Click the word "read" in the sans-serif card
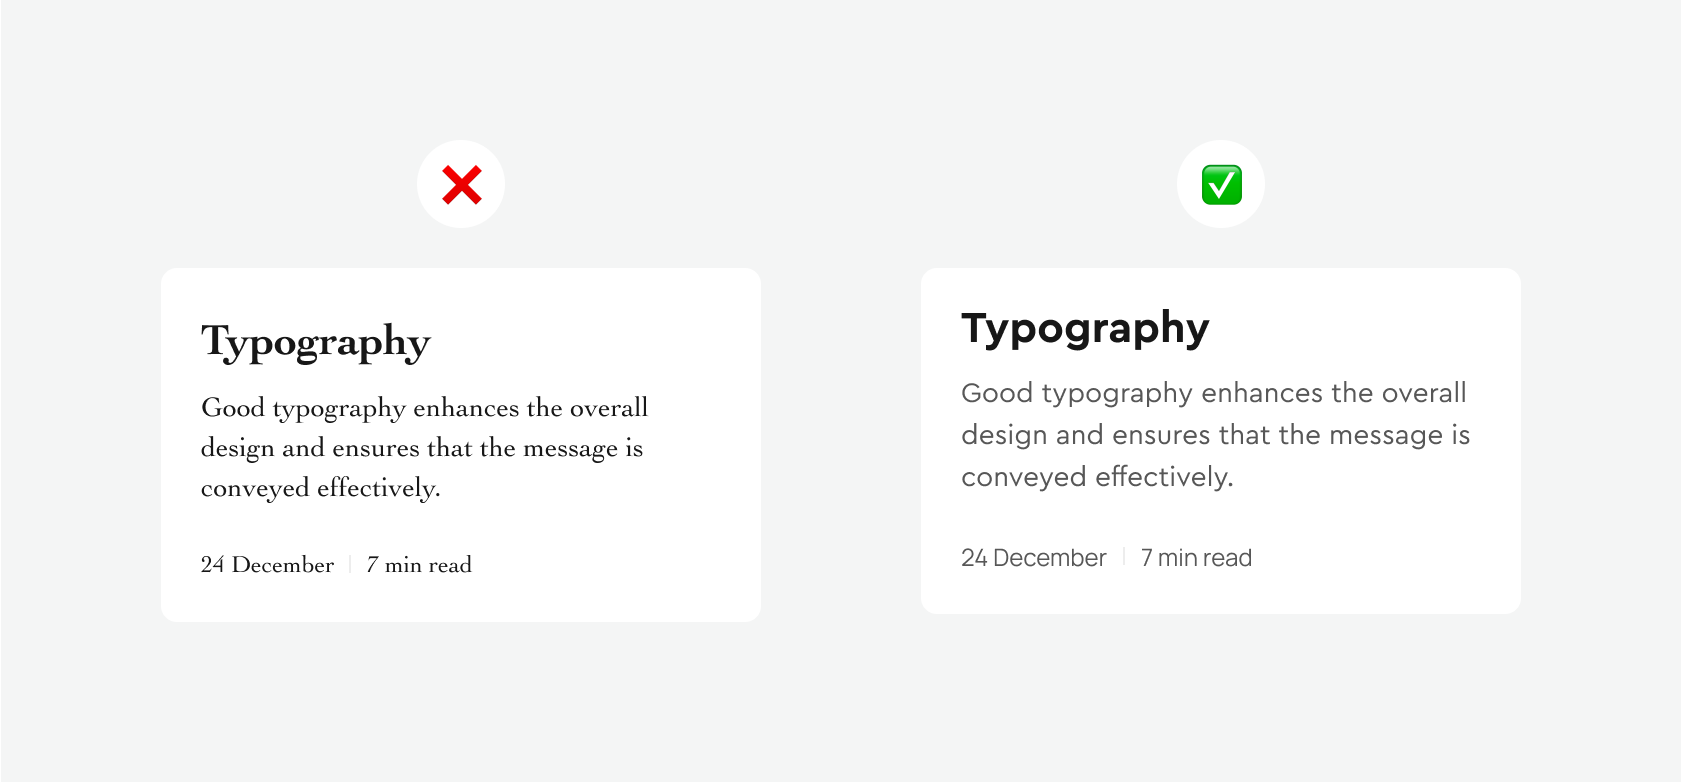The width and height of the screenshot is (1681, 782). [1226, 558]
